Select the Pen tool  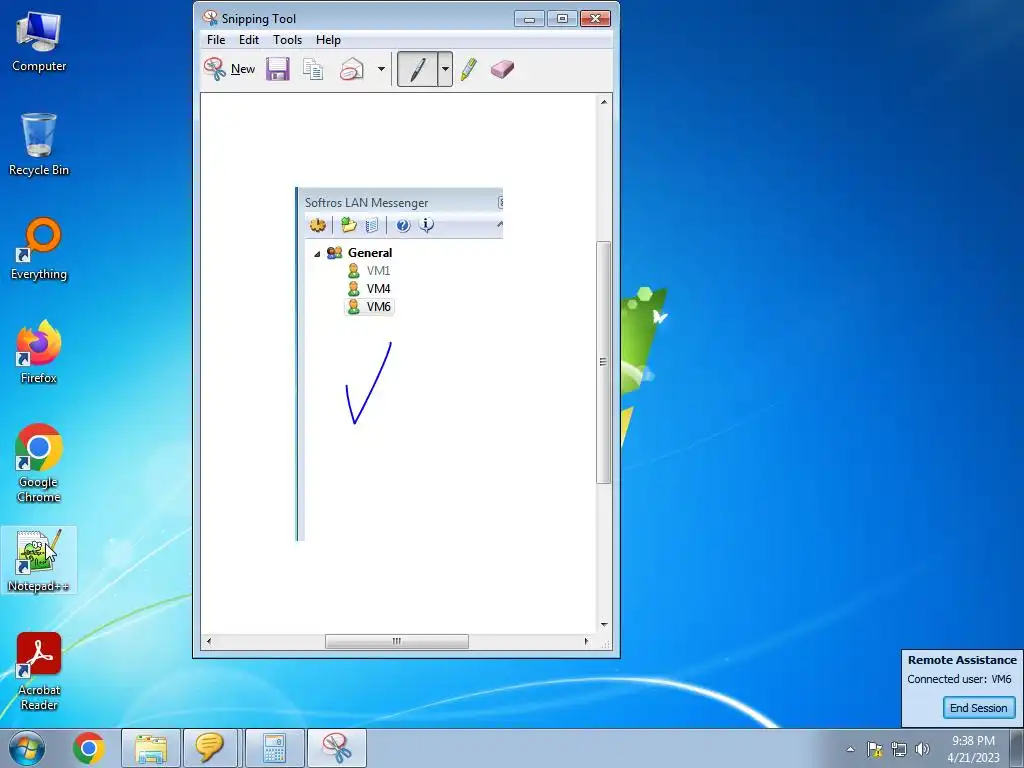(x=417, y=69)
